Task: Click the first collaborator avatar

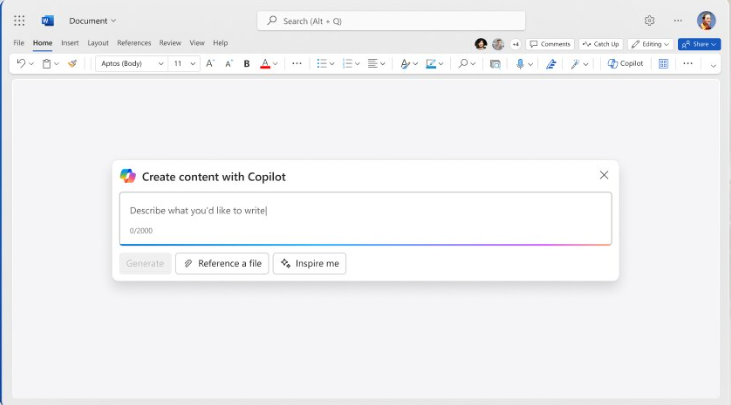Action: click(x=481, y=44)
